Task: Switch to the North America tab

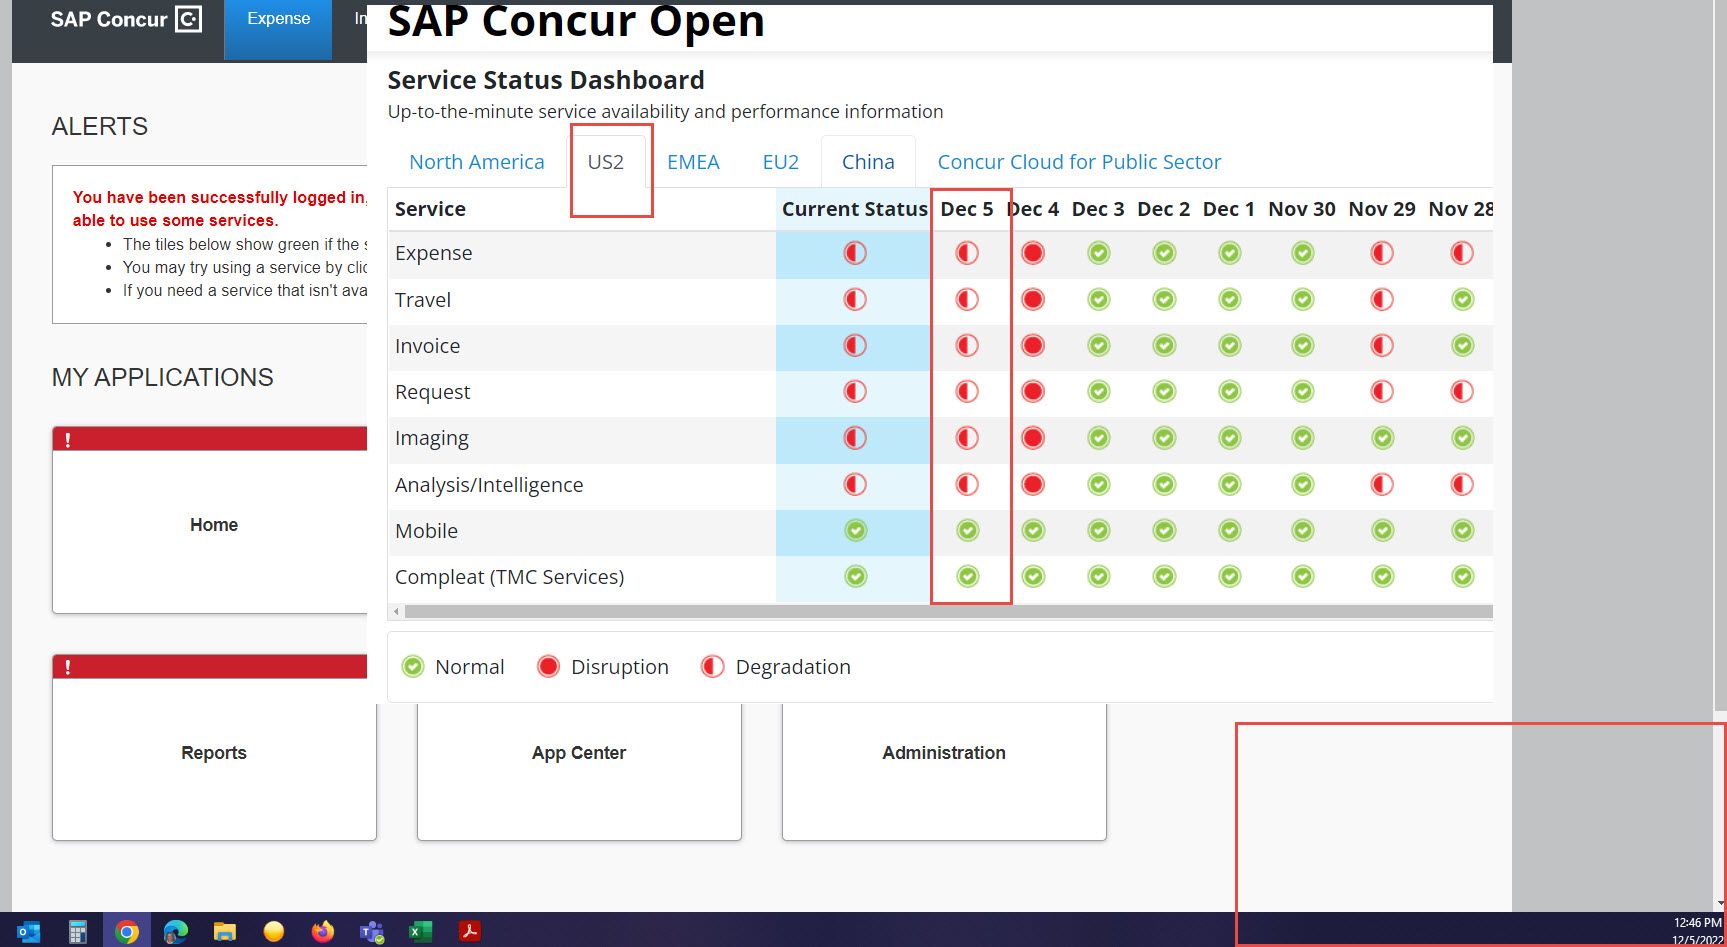Action: coord(477,161)
